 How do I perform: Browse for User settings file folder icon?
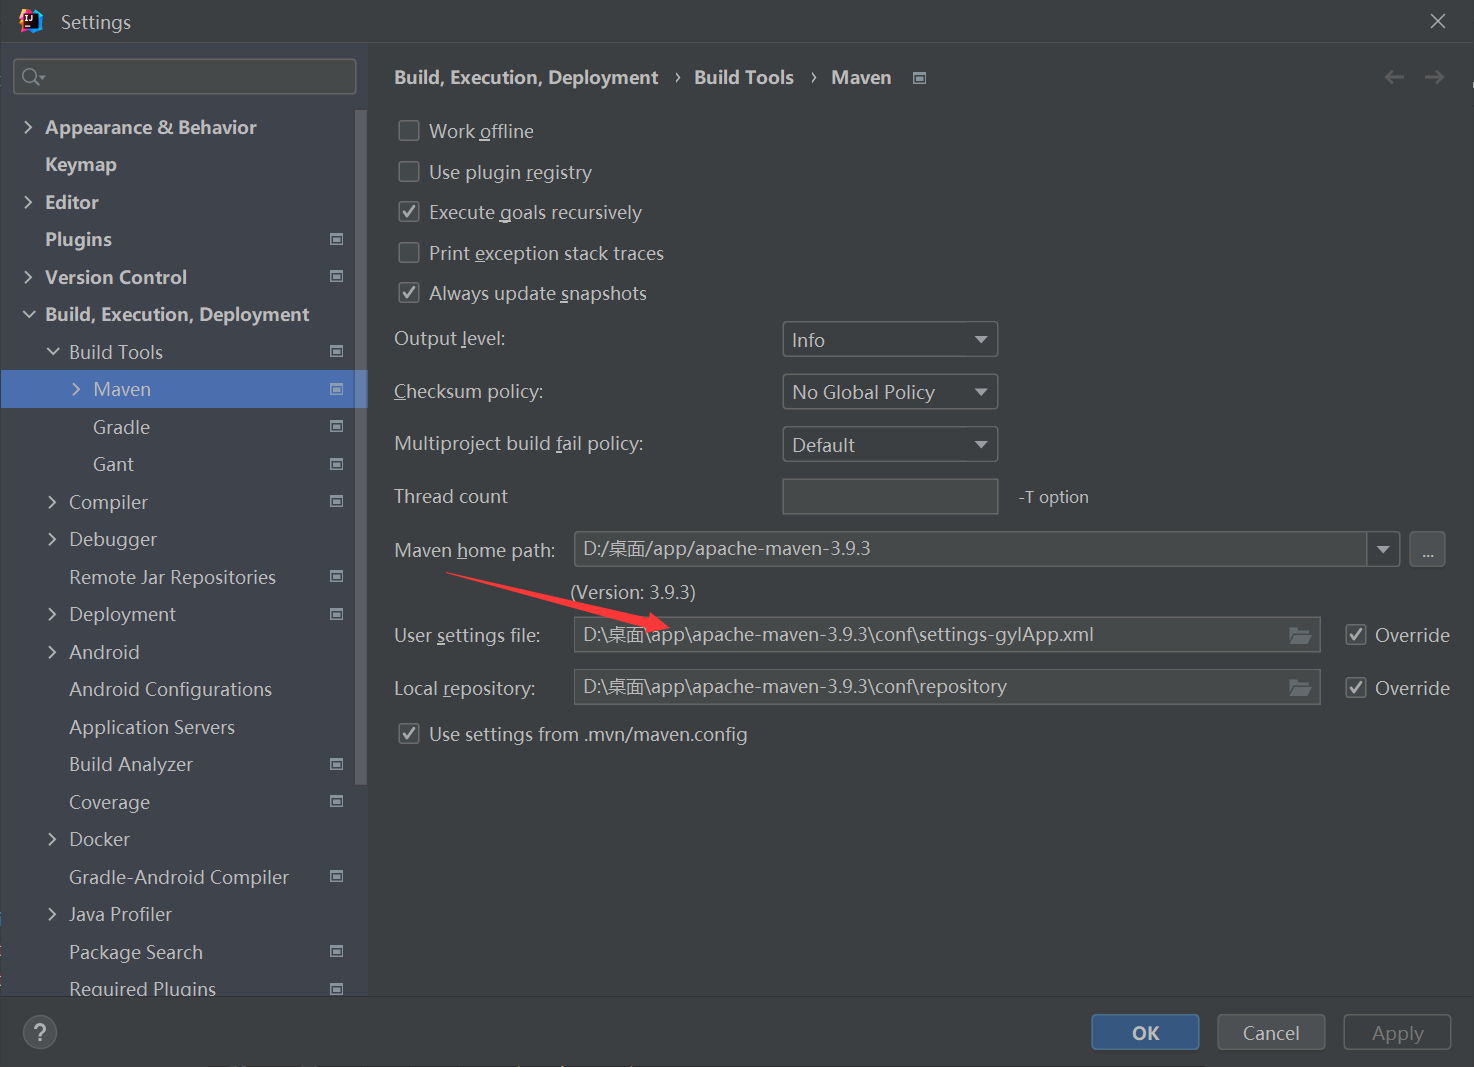click(x=1300, y=635)
